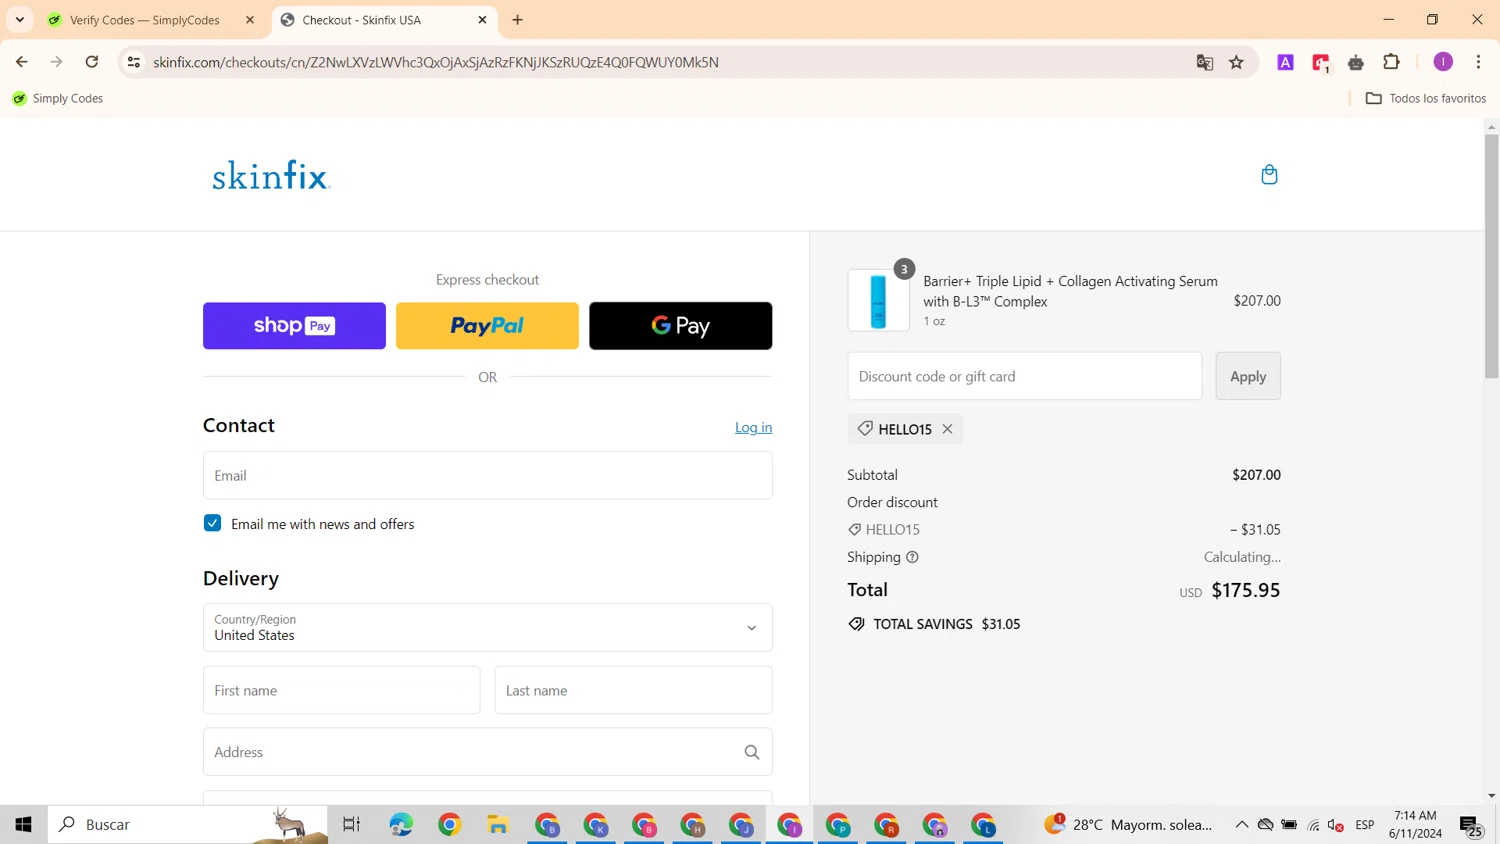The width and height of the screenshot is (1500, 844).
Task: Open the red extension with badge
Action: coord(1321,63)
